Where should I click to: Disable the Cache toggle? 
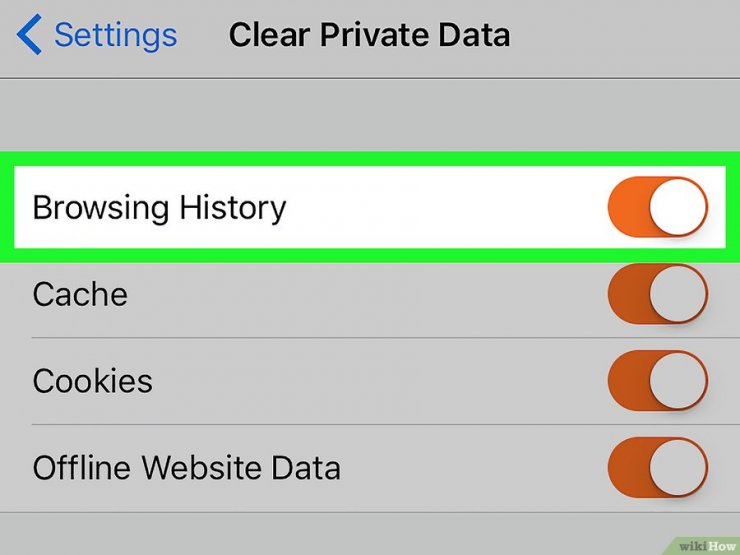pyautogui.click(x=658, y=294)
